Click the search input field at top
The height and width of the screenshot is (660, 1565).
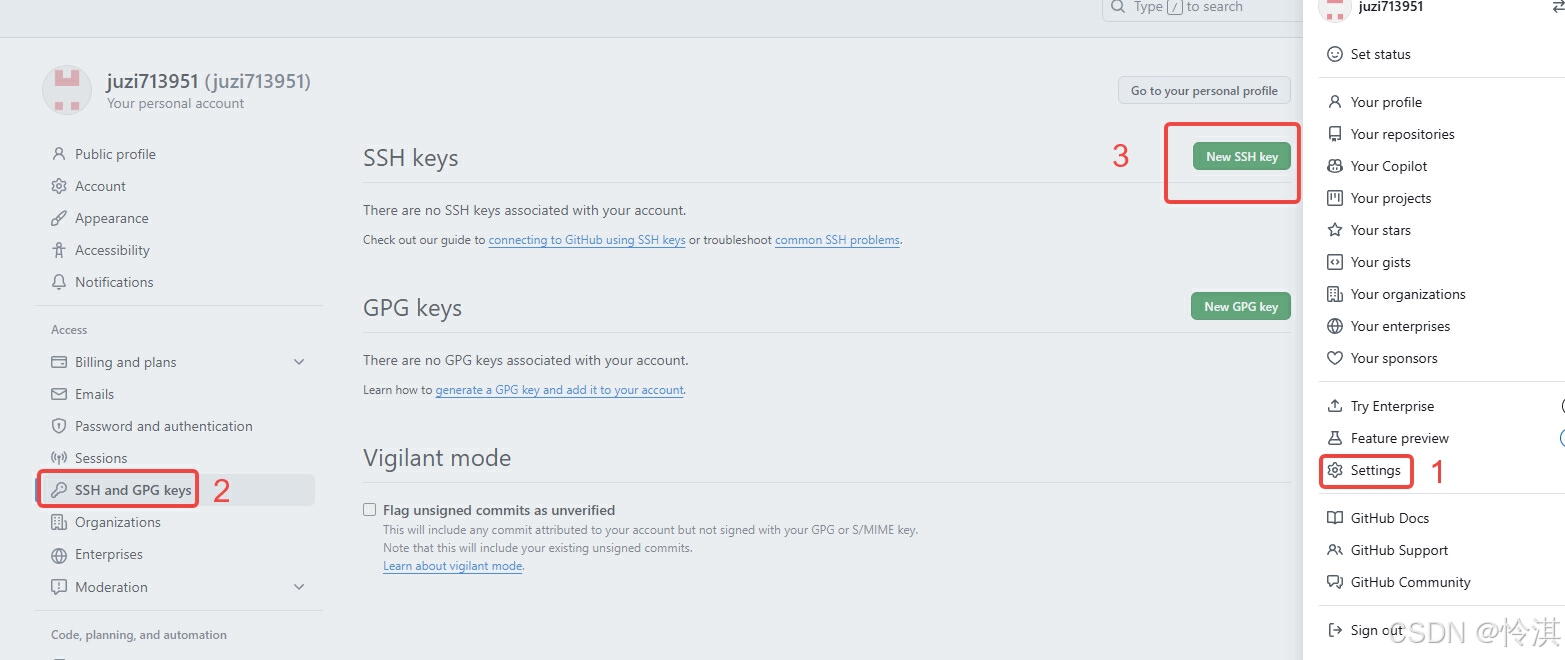pyautogui.click(x=1200, y=8)
